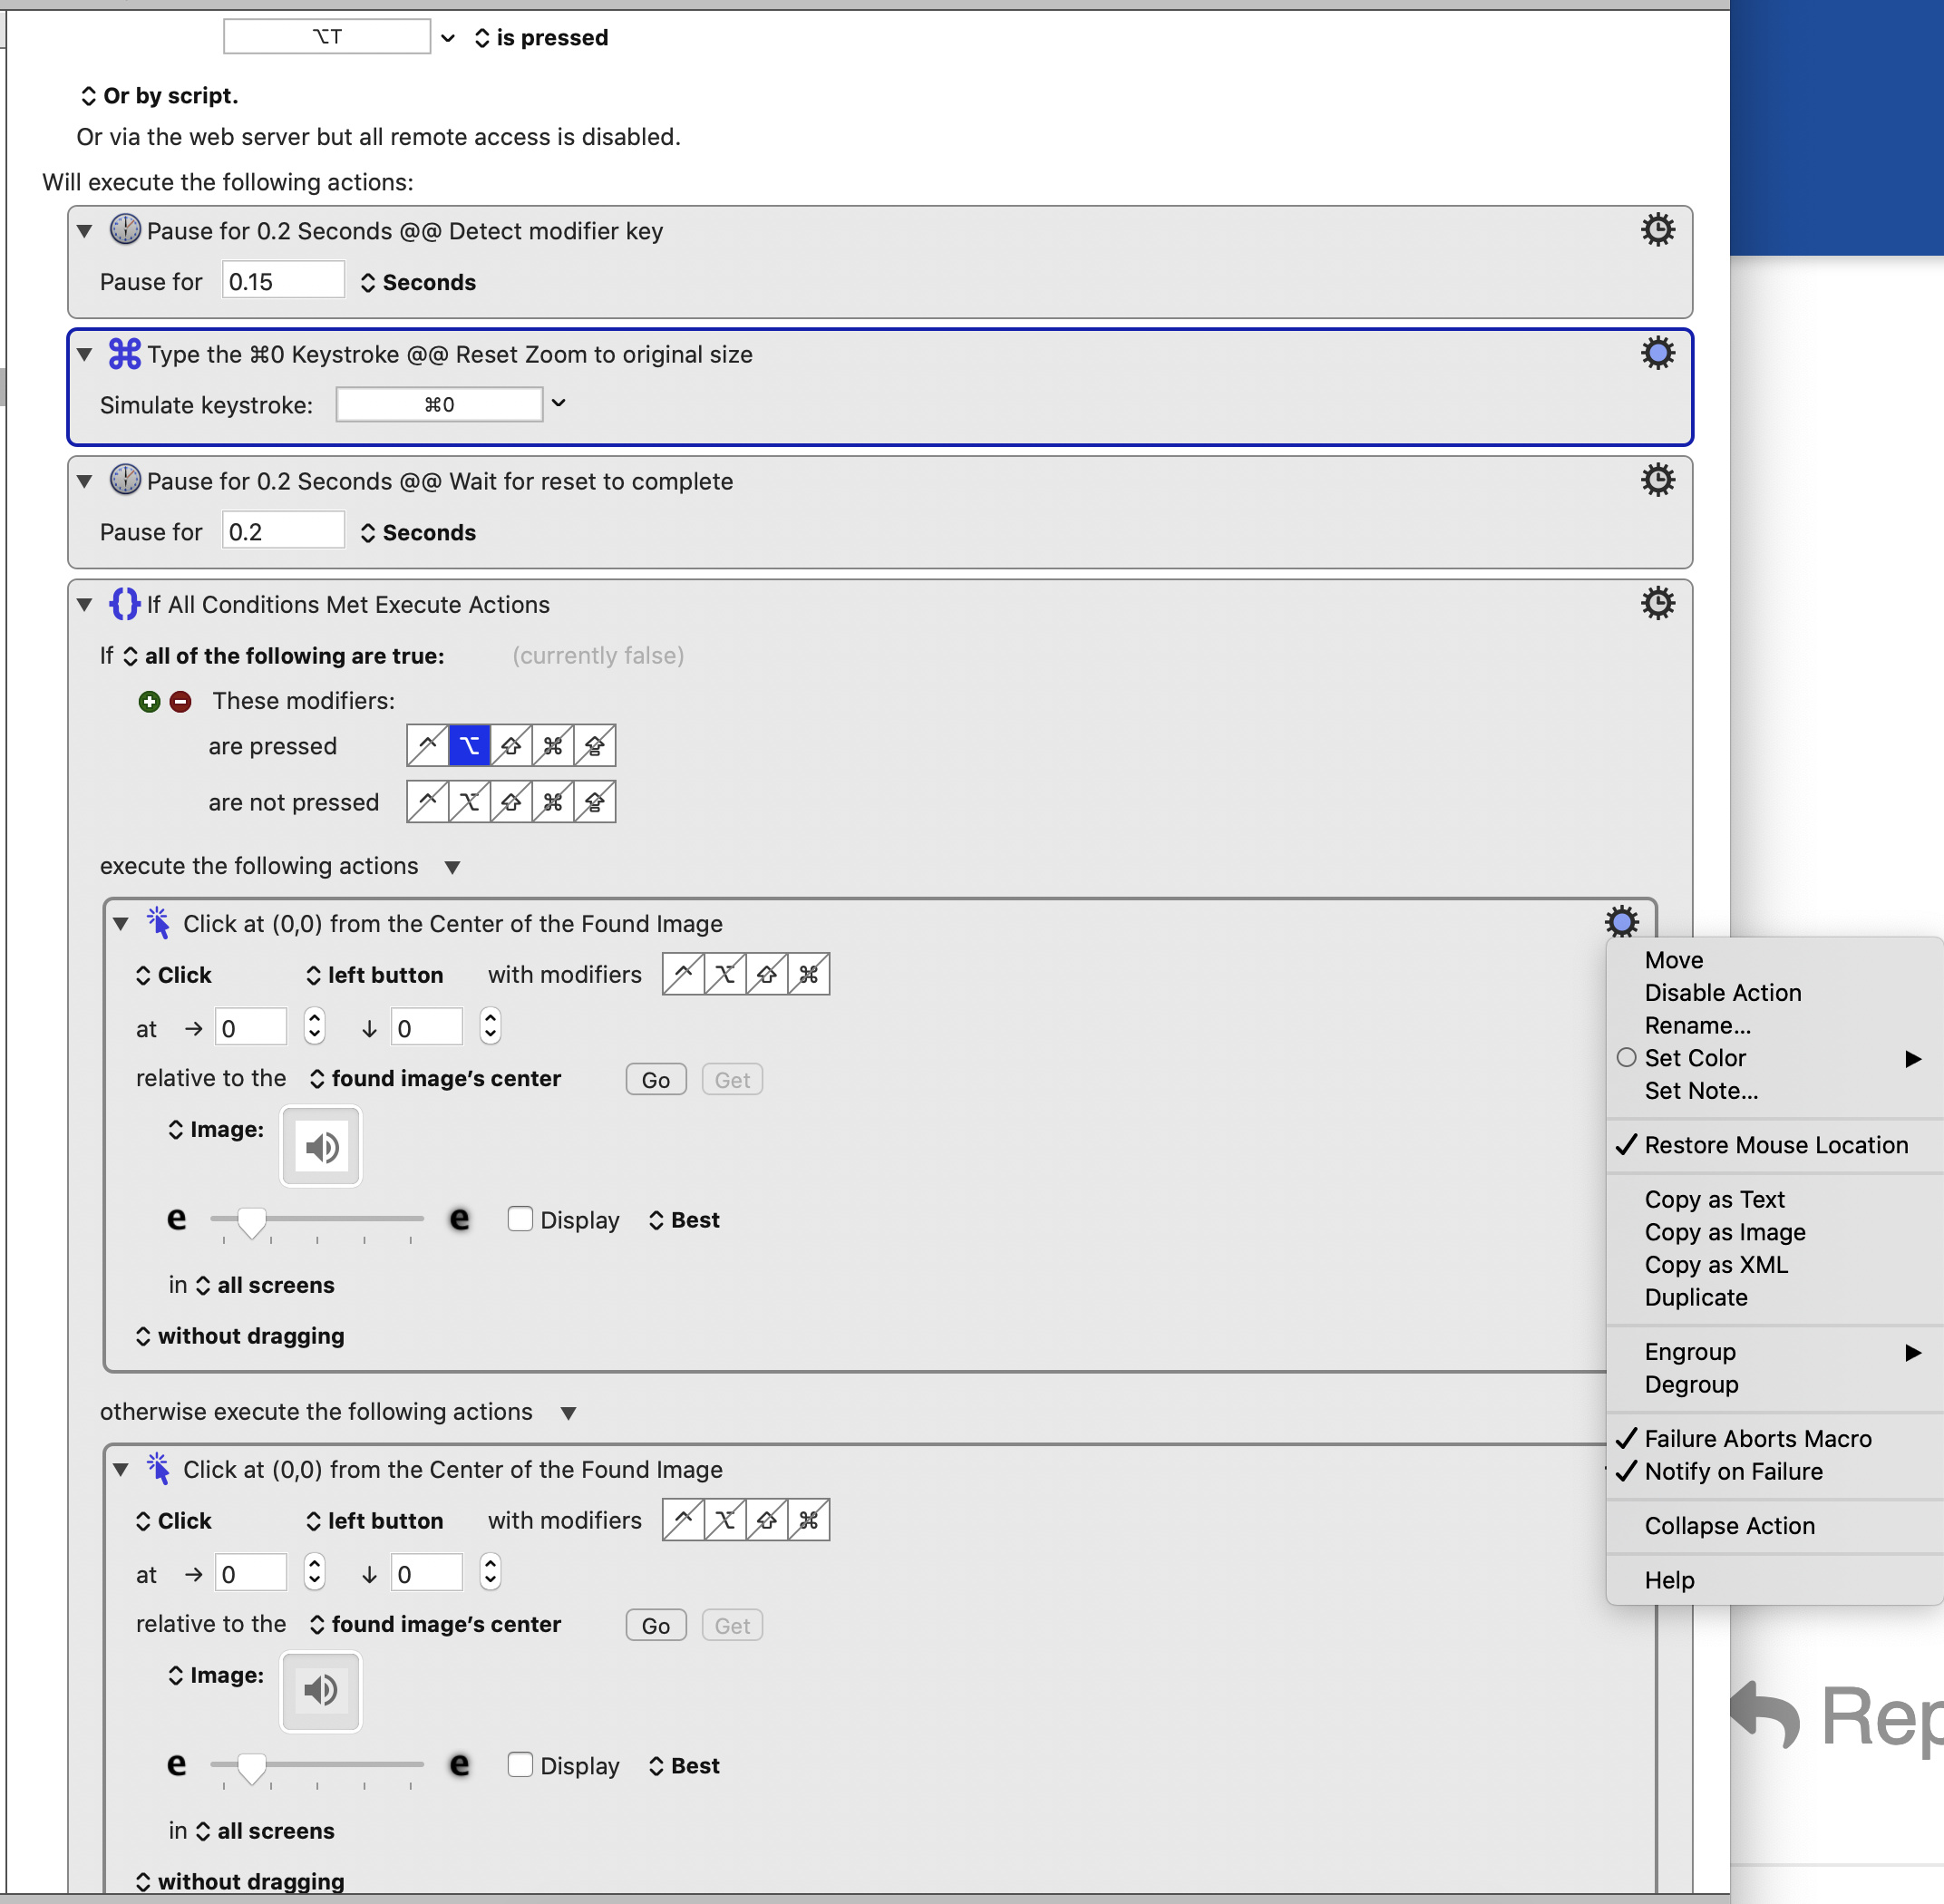Choose Rename... from context menu
The image size is (1944, 1904).
click(1697, 1025)
